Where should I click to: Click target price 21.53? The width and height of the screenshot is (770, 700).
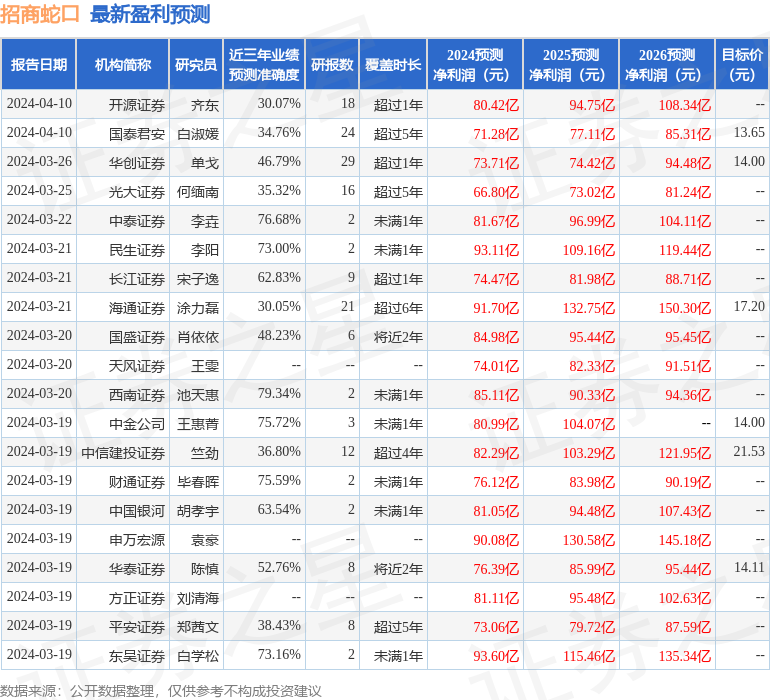(x=749, y=451)
